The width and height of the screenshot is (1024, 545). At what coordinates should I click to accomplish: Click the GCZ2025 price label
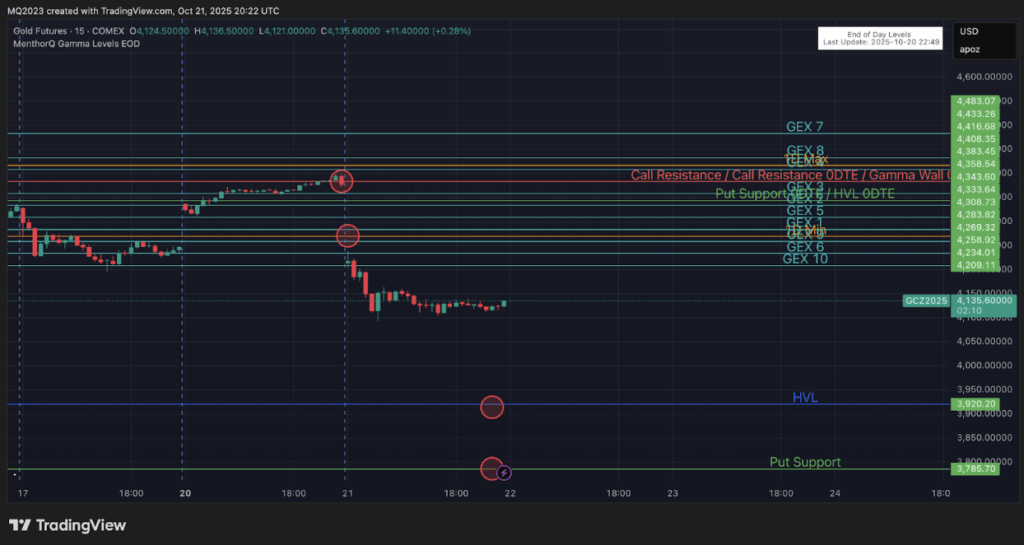pos(925,300)
